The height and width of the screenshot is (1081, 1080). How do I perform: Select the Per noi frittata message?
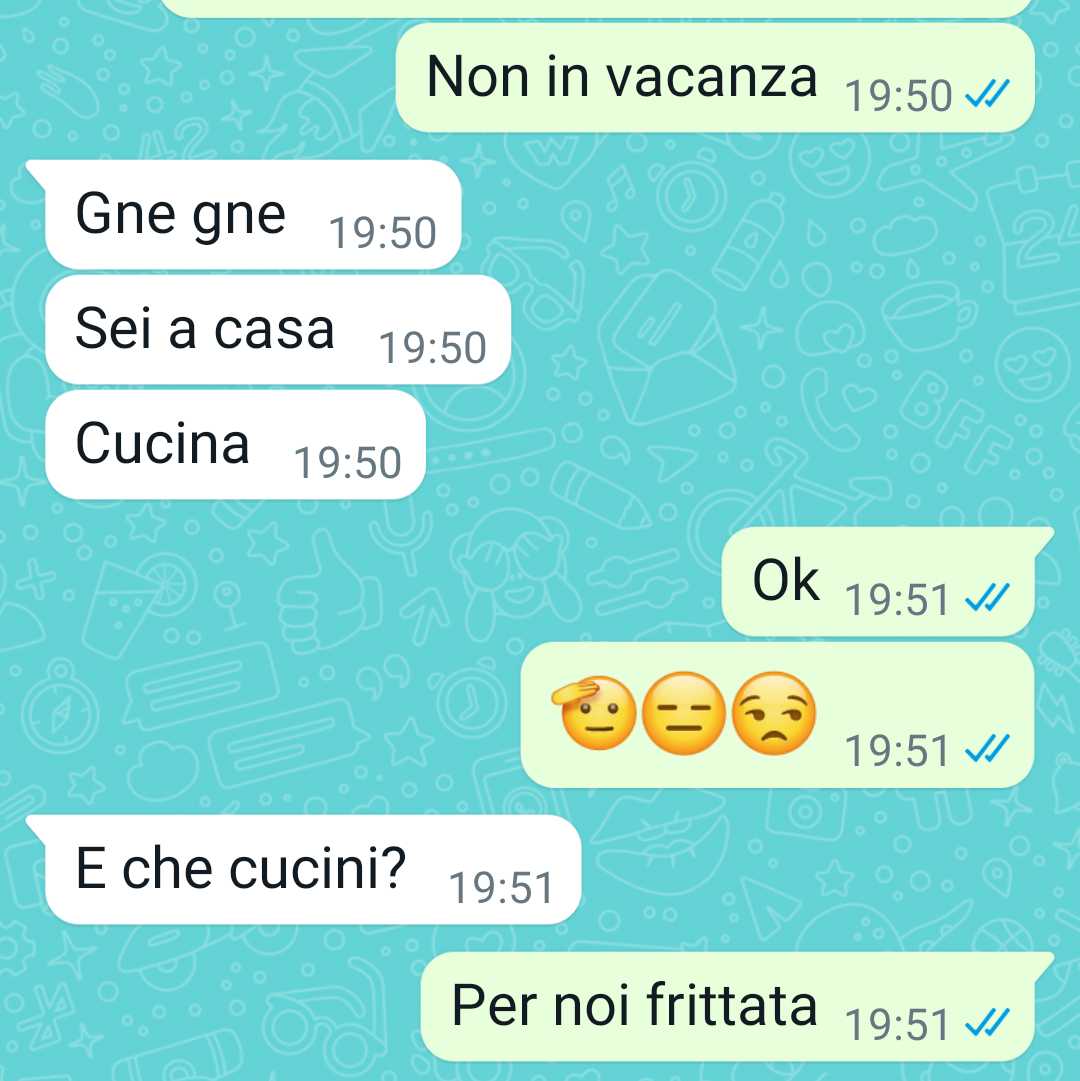point(737,1007)
